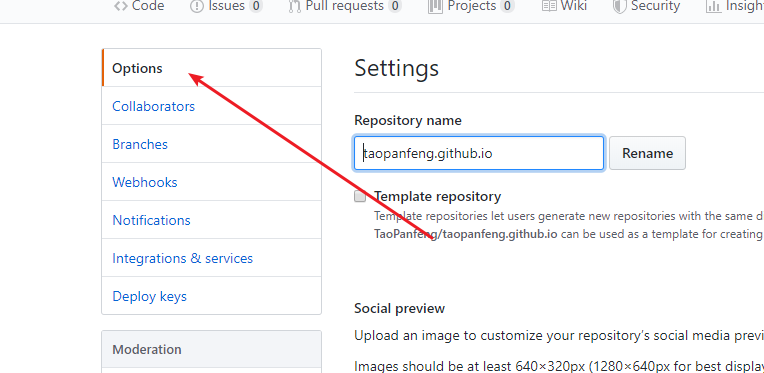Click the Moderation section header
764x373 pixels.
211,349
